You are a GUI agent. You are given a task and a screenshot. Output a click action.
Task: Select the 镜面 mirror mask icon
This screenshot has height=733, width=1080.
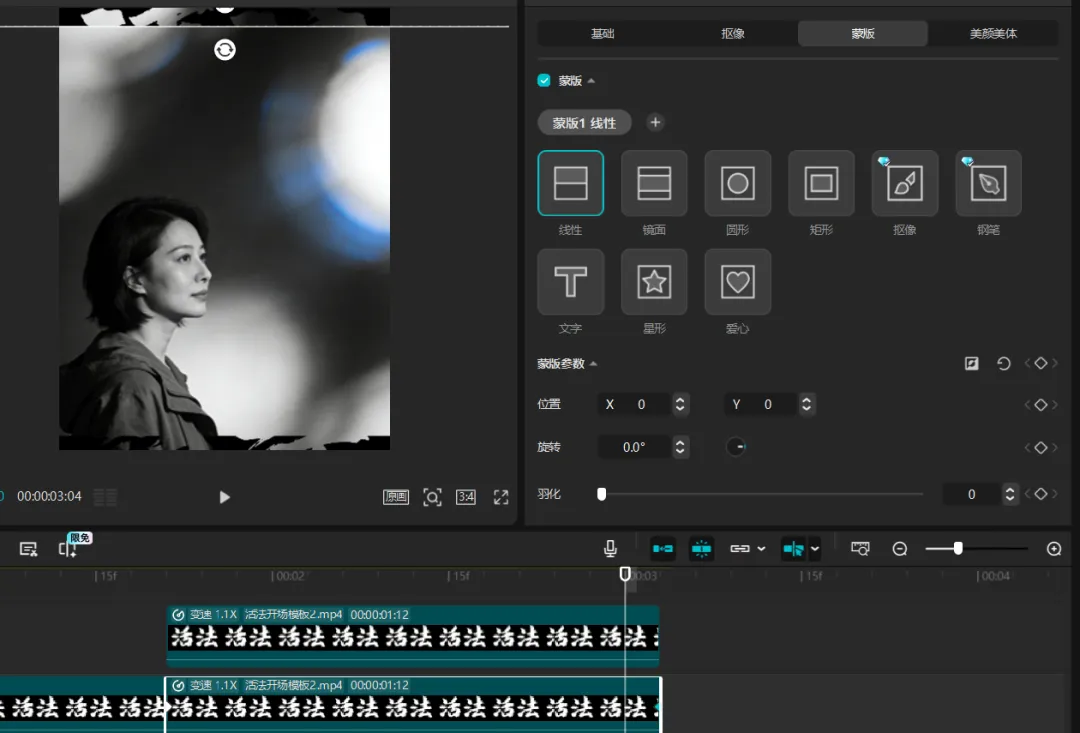click(x=654, y=183)
